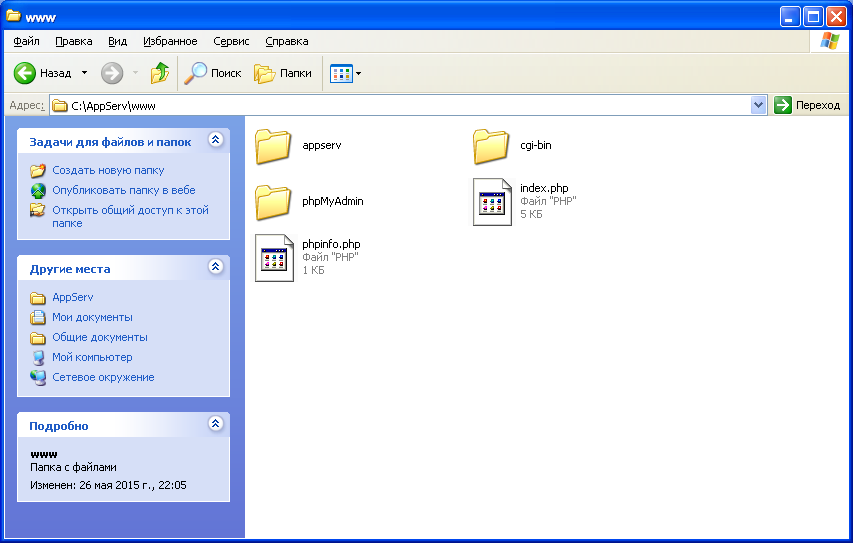Click the Network Places icon (Сетевое окружение)
Screen dimensions: 853x543
click(38, 378)
